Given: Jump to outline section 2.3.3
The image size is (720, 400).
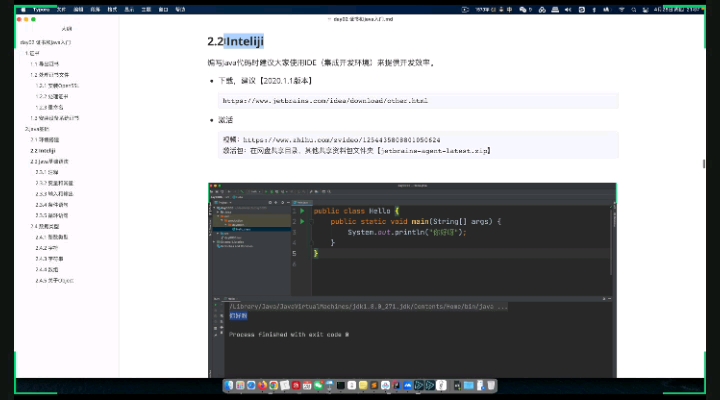Looking at the screenshot, I should tap(54, 194).
